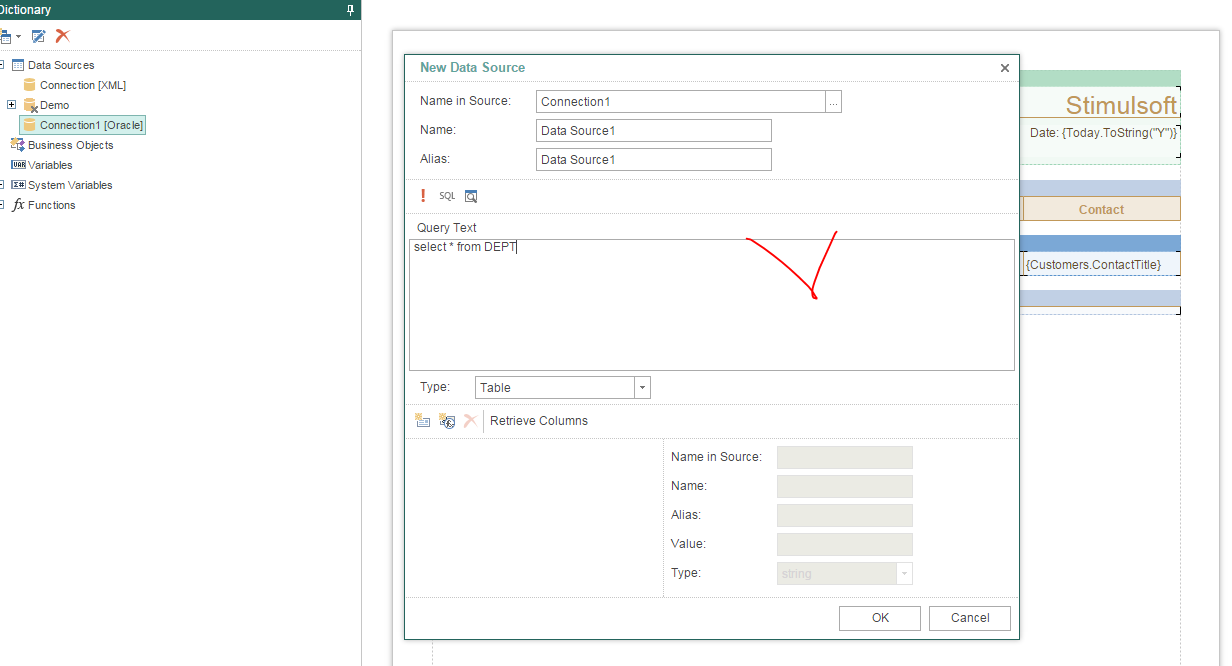Click the Contact header in the report
This screenshot has width=1232, height=666.
click(1102, 209)
